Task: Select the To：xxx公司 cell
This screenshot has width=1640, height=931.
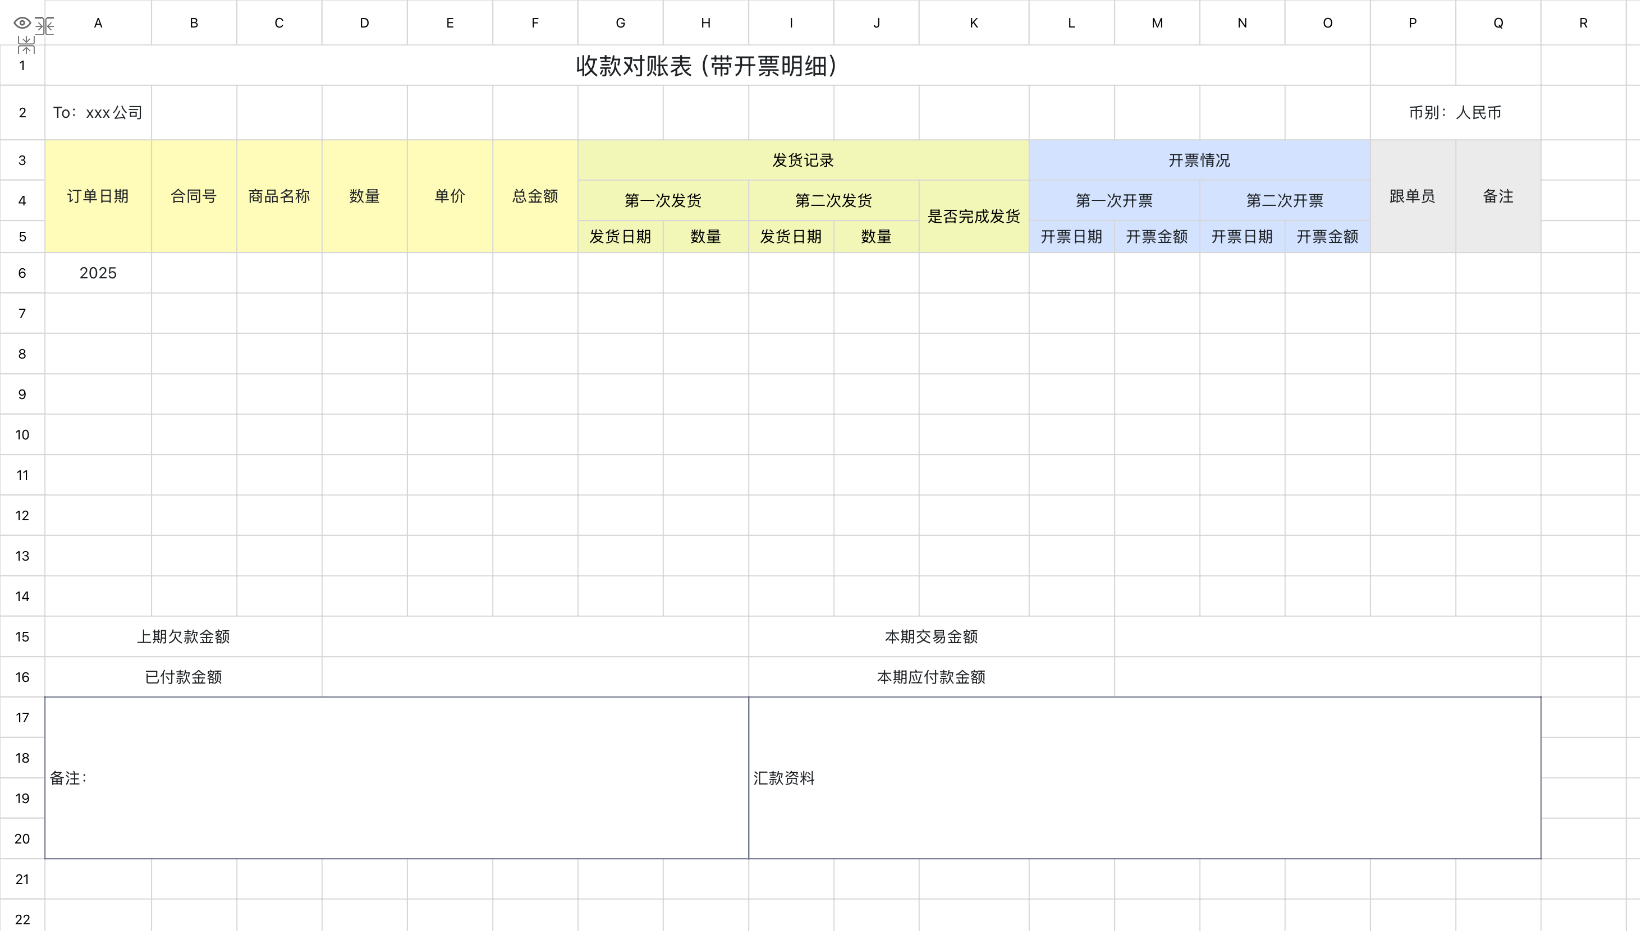Action: pos(98,113)
